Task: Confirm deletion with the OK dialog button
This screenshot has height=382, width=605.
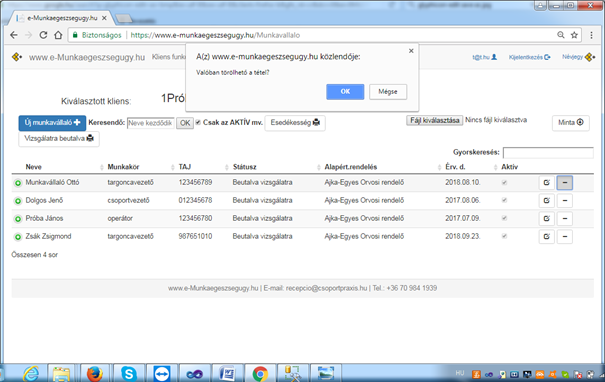Action: click(345, 92)
